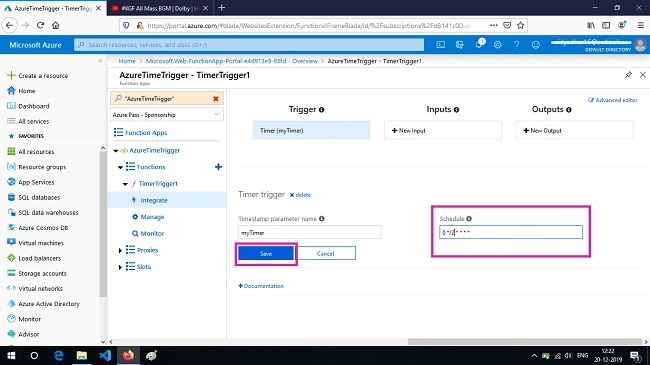Open the Azure help question mark
This screenshot has height=365, width=650.
[517, 44]
